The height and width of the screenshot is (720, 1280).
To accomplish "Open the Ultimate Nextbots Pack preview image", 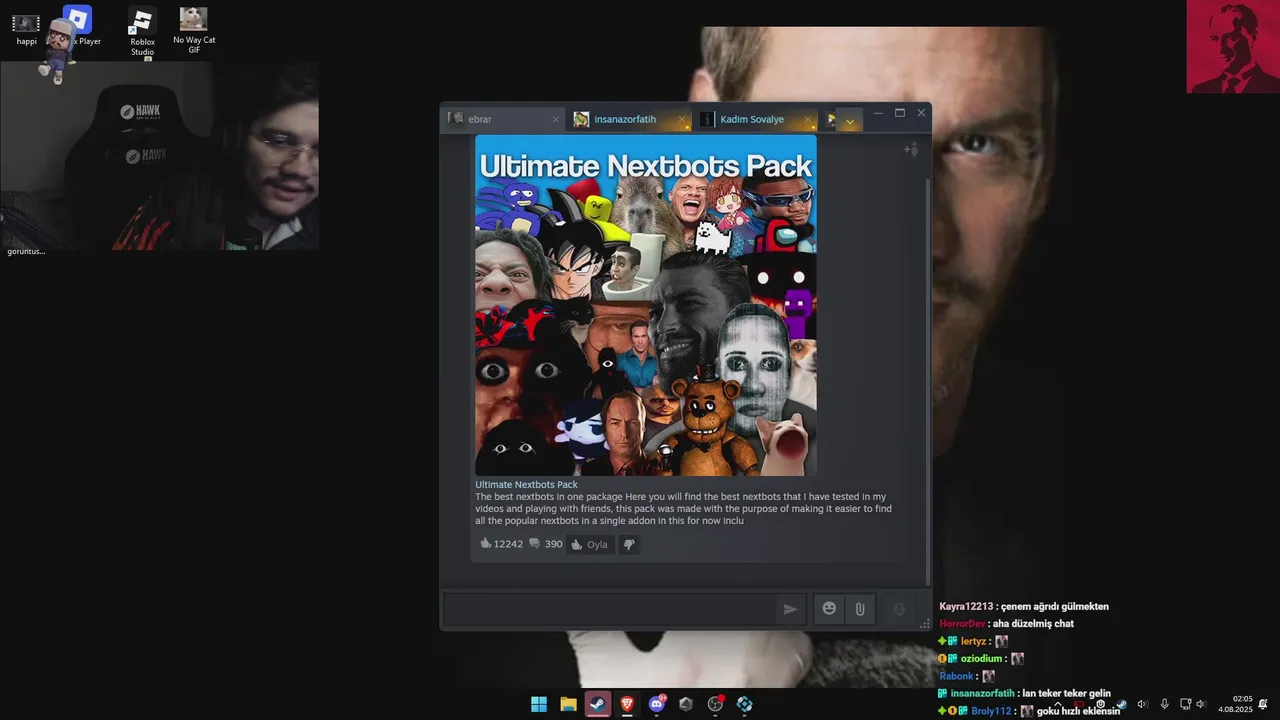I will tap(646, 306).
